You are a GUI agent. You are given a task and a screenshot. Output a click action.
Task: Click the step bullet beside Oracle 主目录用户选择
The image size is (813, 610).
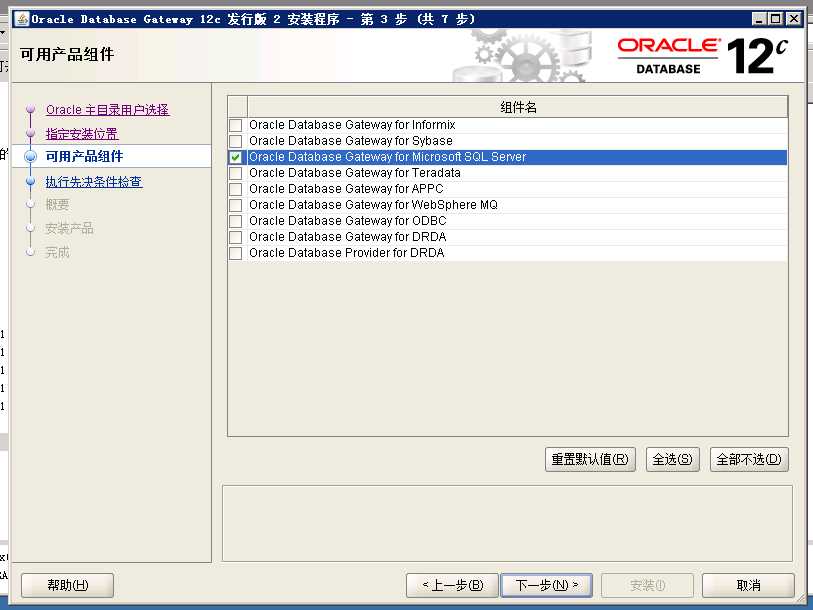point(31,109)
